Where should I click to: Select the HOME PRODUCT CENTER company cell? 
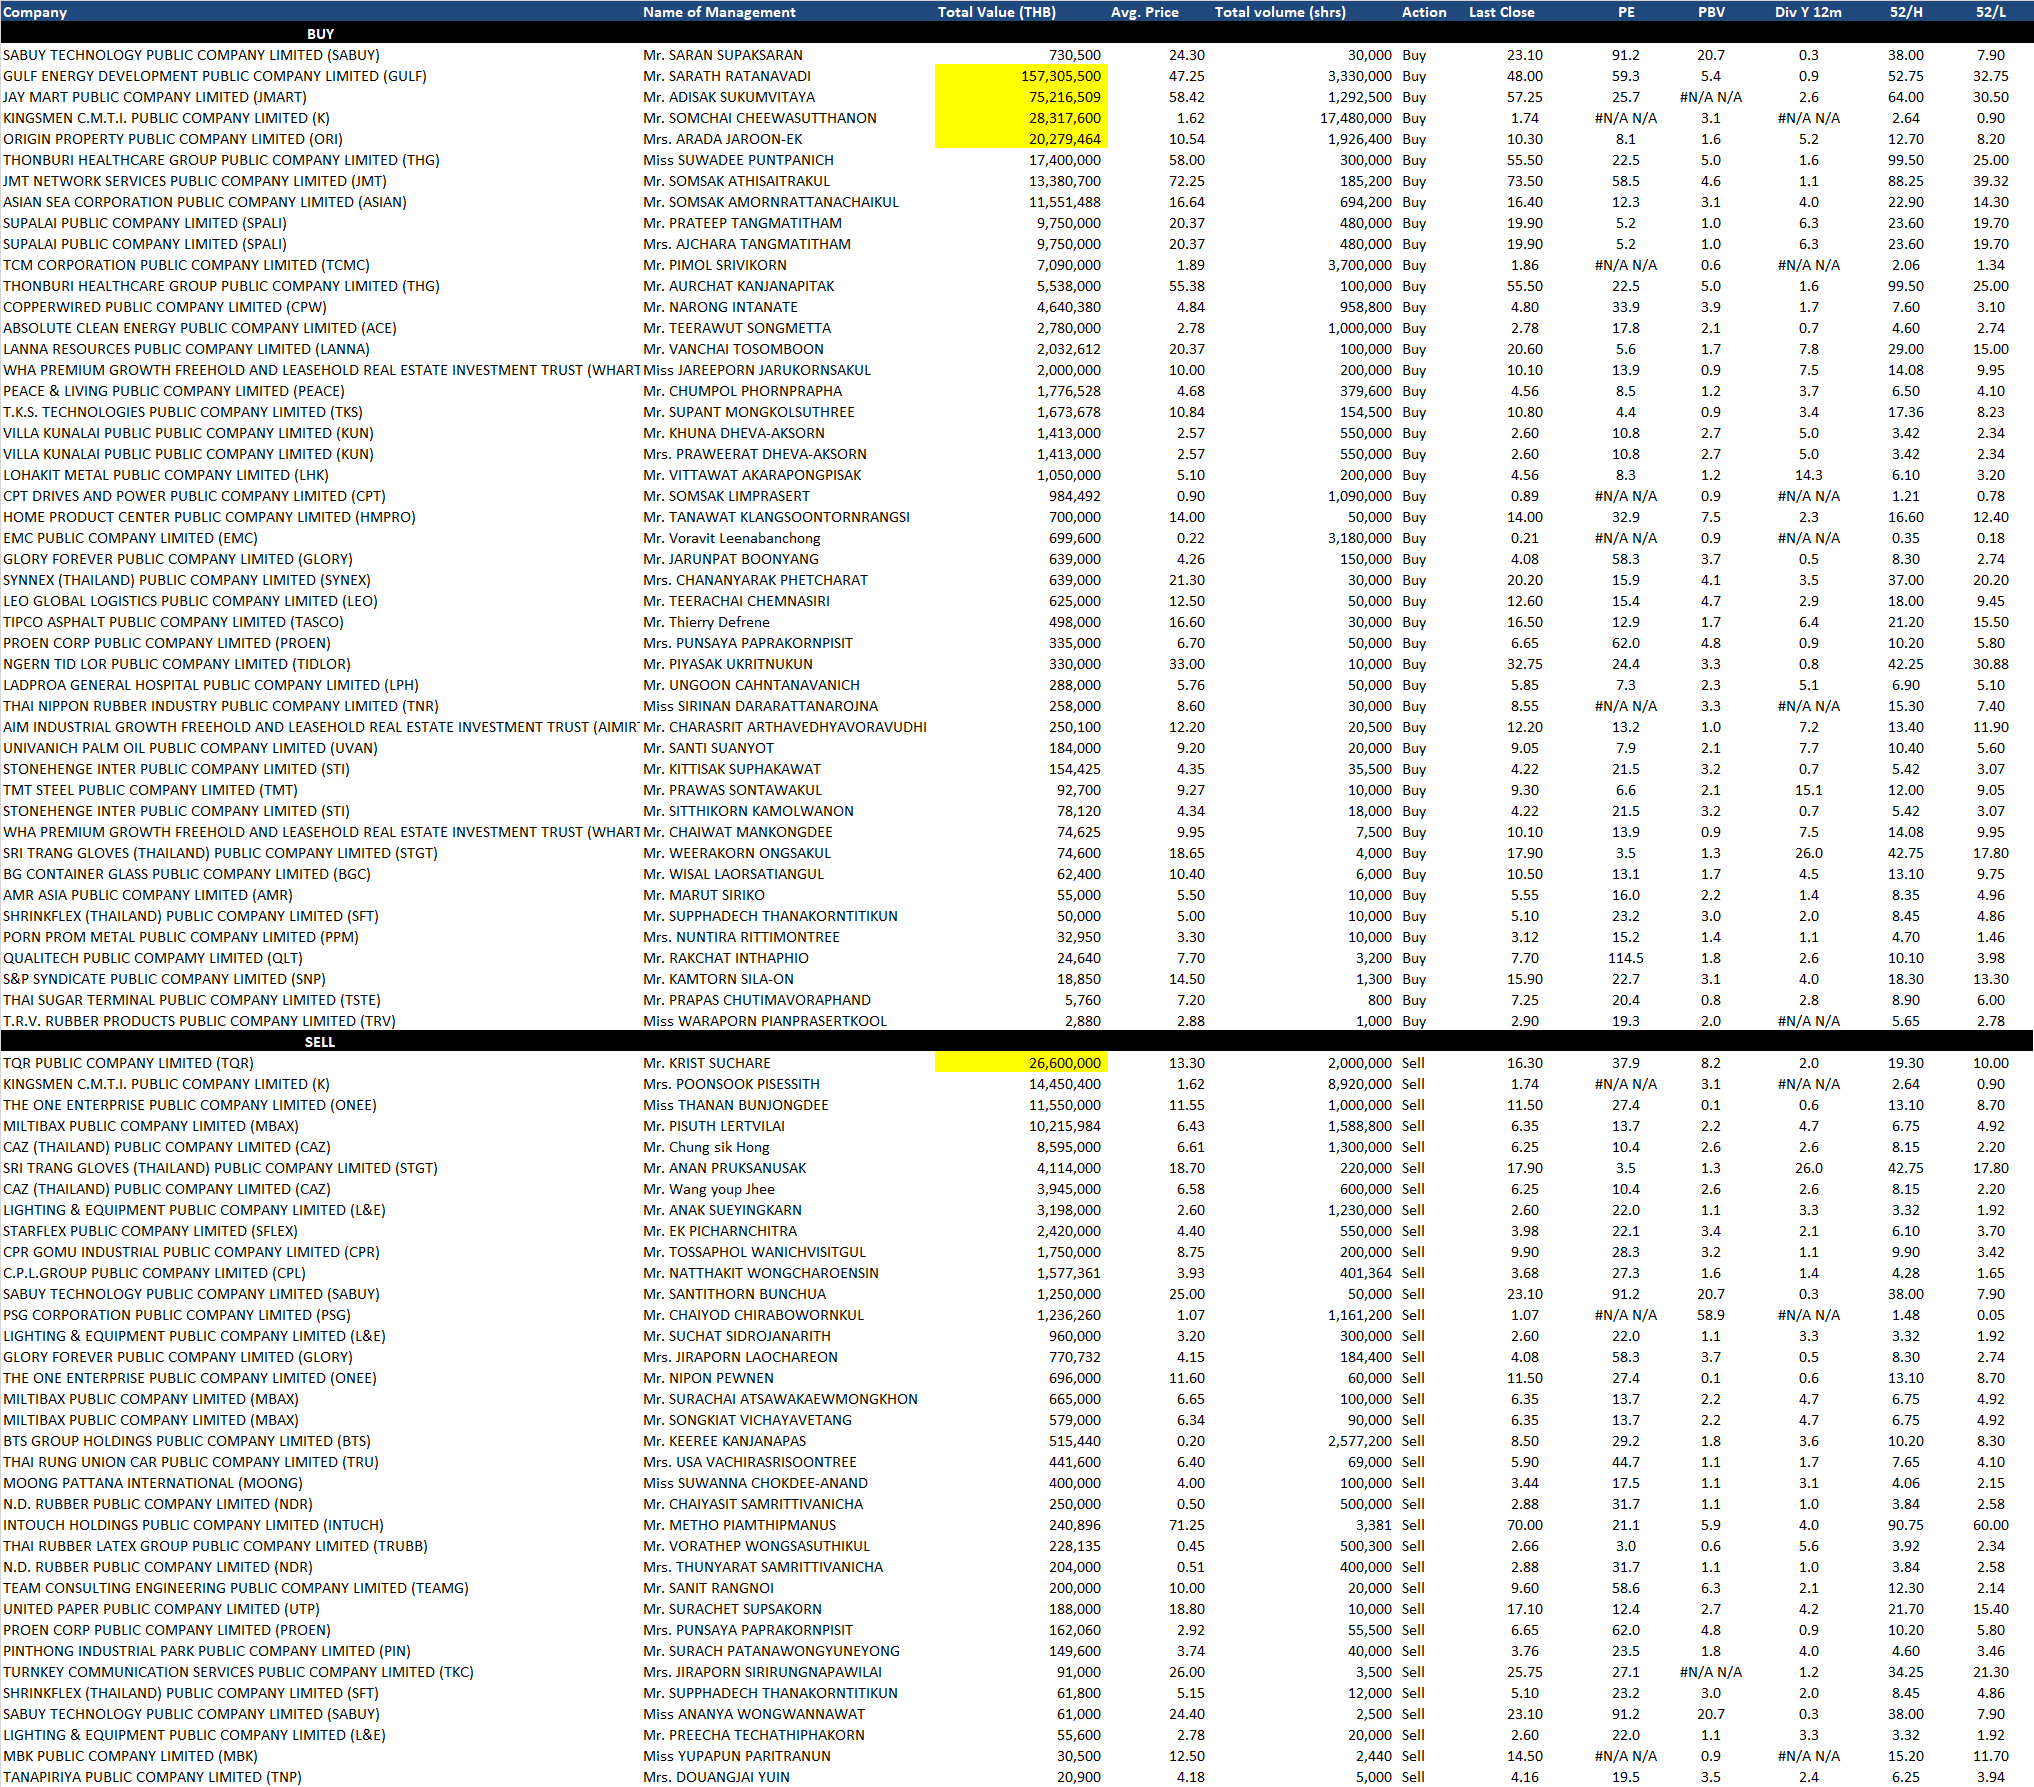click(209, 517)
